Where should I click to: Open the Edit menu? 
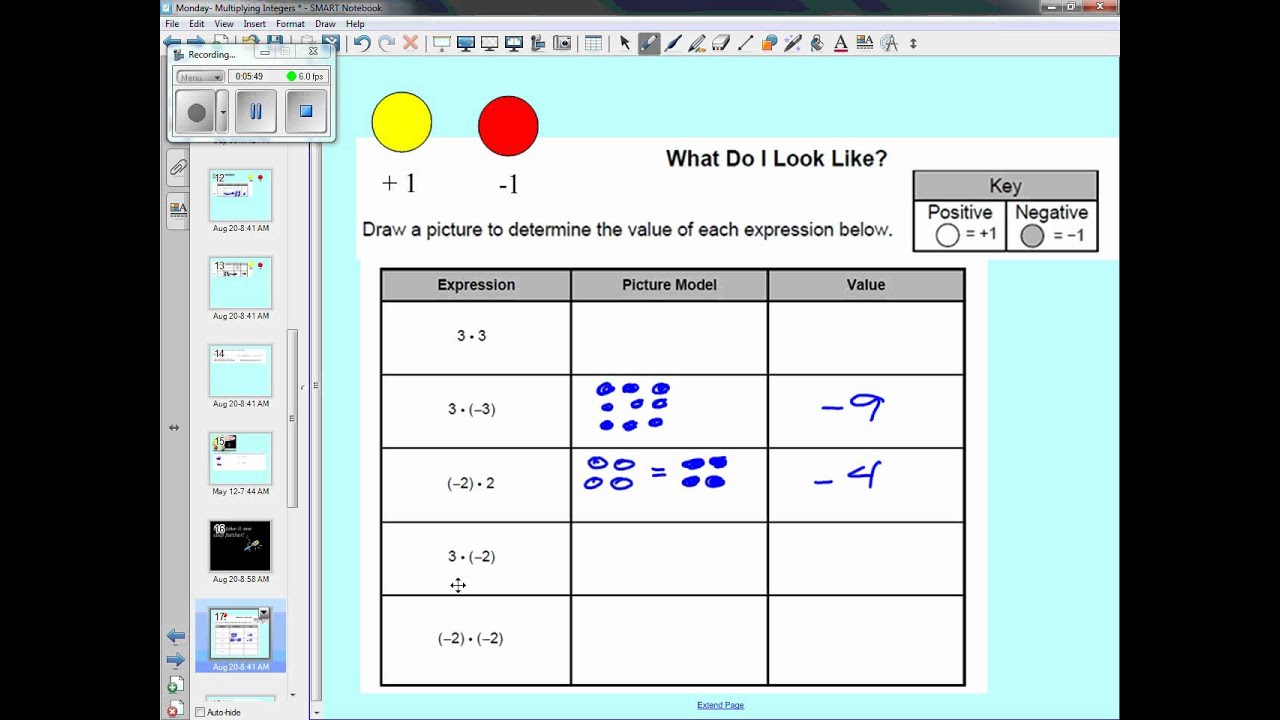pos(197,24)
